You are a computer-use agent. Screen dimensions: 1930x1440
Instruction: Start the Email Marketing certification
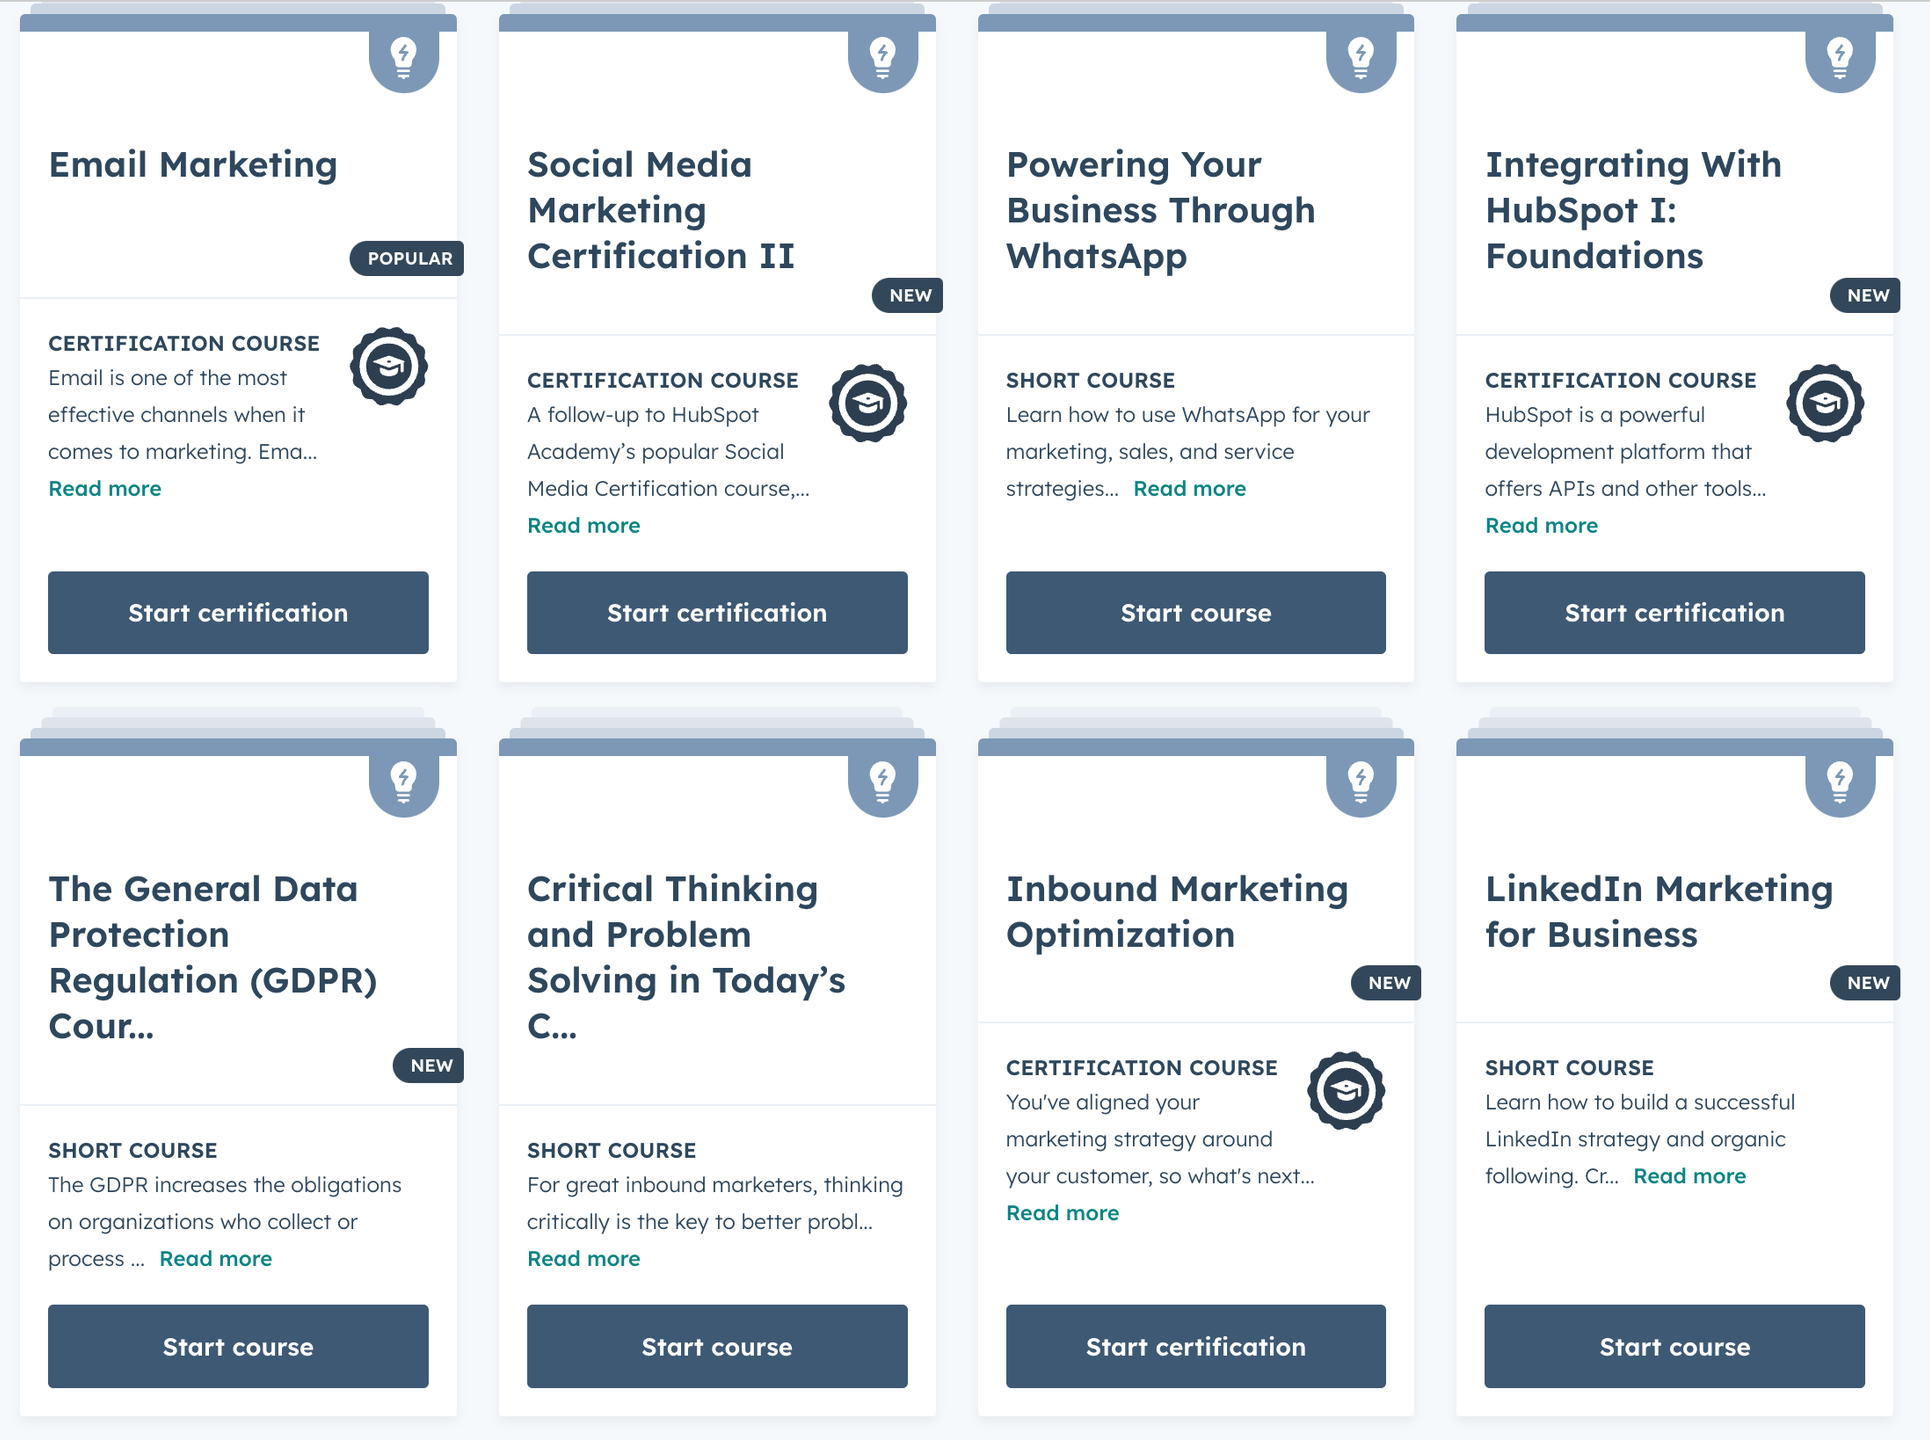tap(238, 613)
